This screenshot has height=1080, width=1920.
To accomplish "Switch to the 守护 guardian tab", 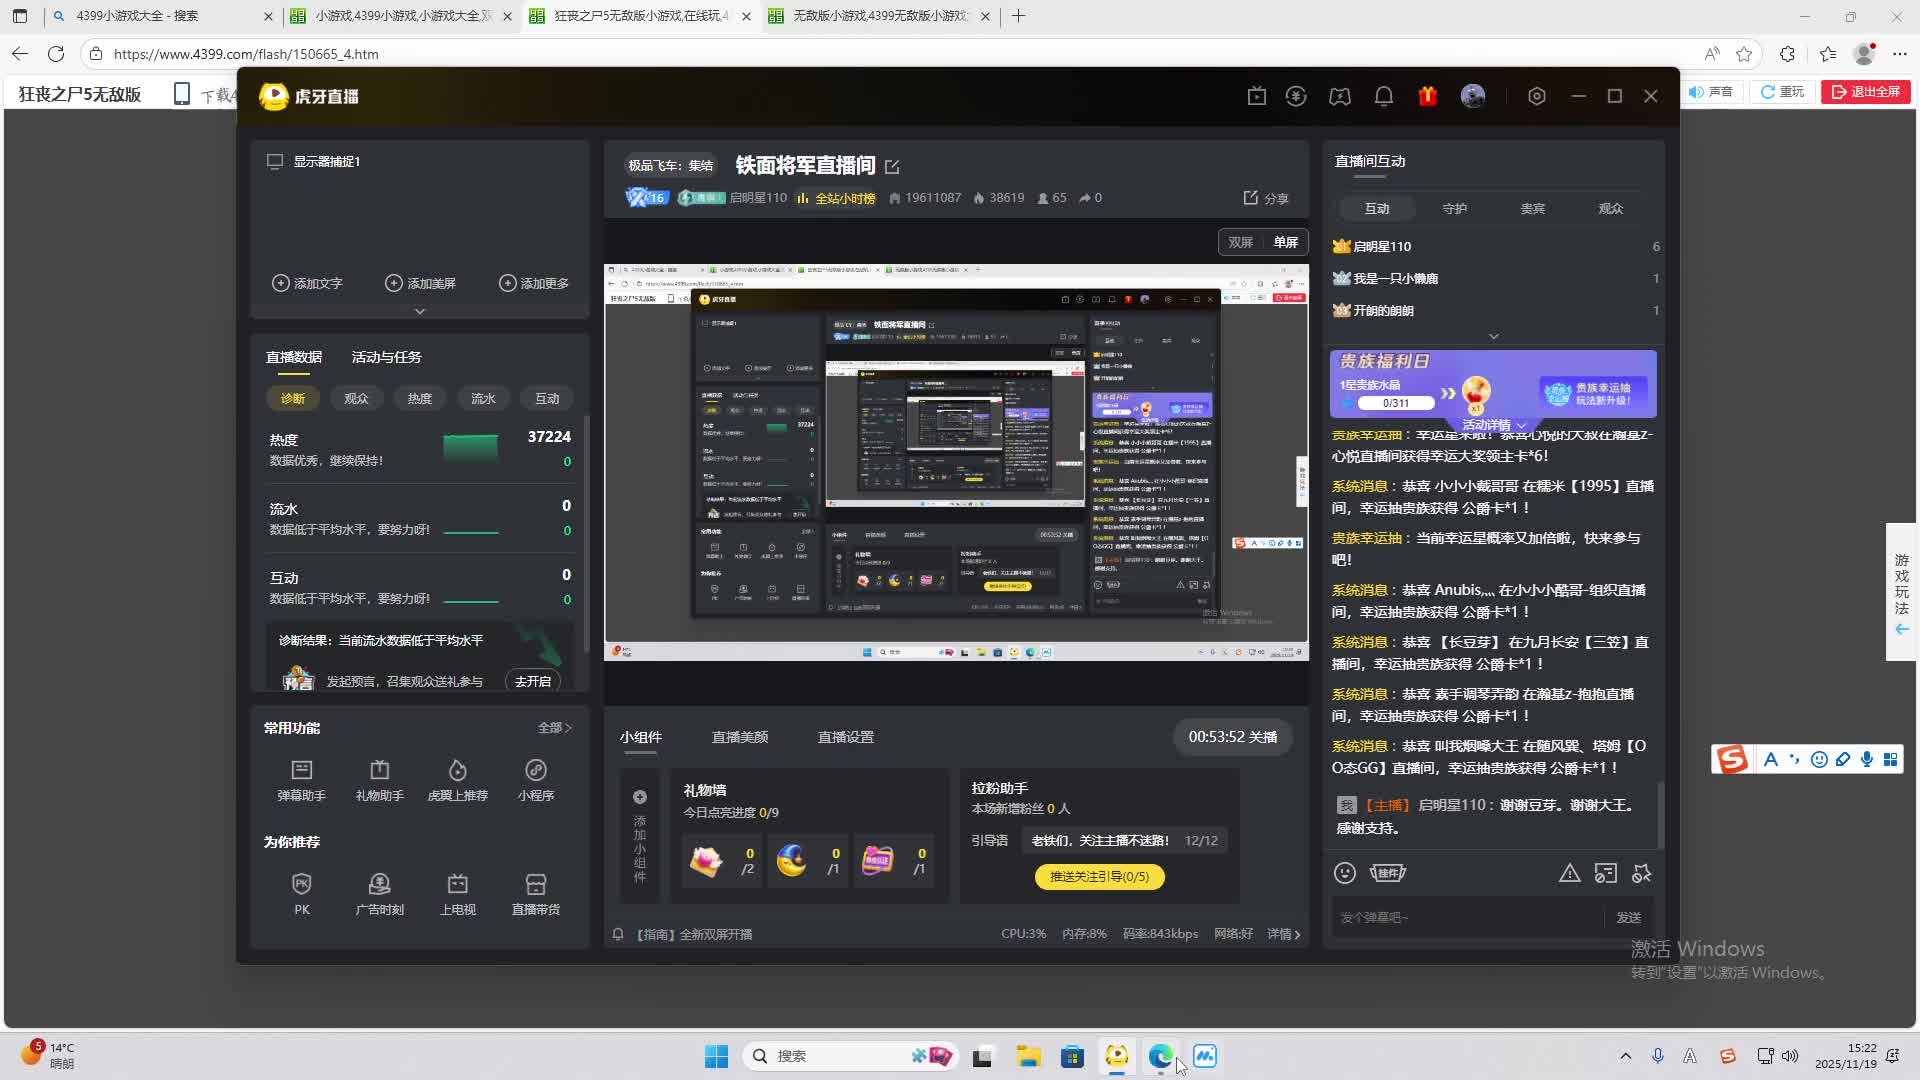I will tap(1455, 208).
